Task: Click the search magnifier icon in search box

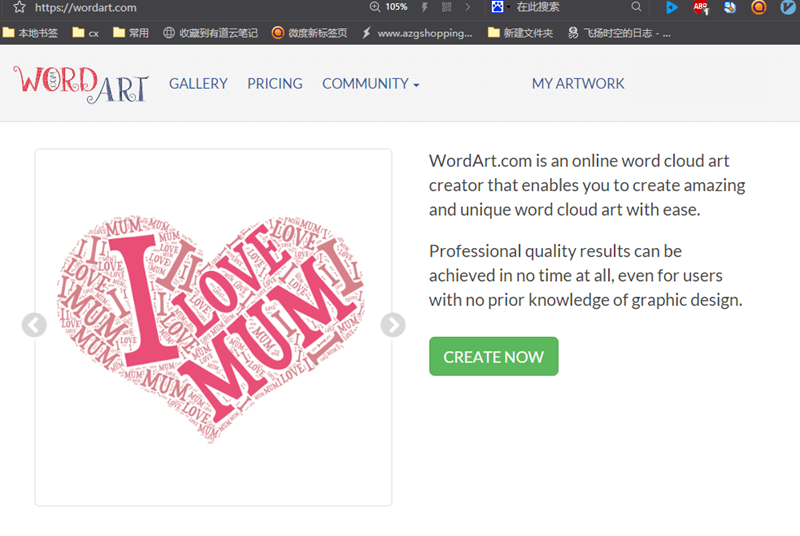Action: pyautogui.click(x=636, y=7)
